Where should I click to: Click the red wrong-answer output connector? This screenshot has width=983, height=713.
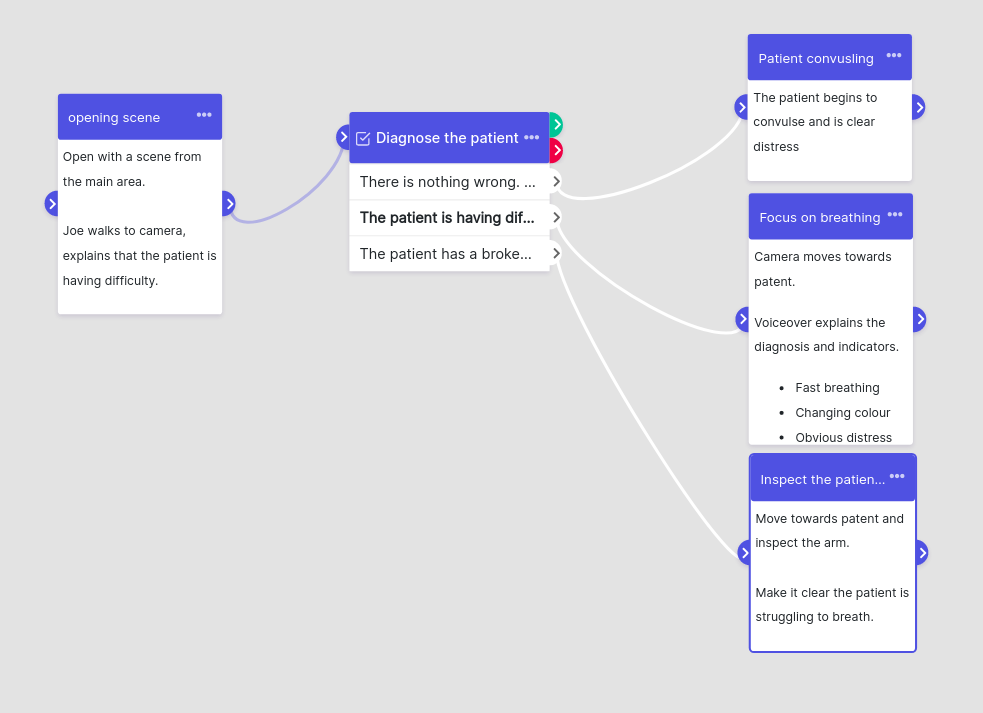(x=556, y=151)
